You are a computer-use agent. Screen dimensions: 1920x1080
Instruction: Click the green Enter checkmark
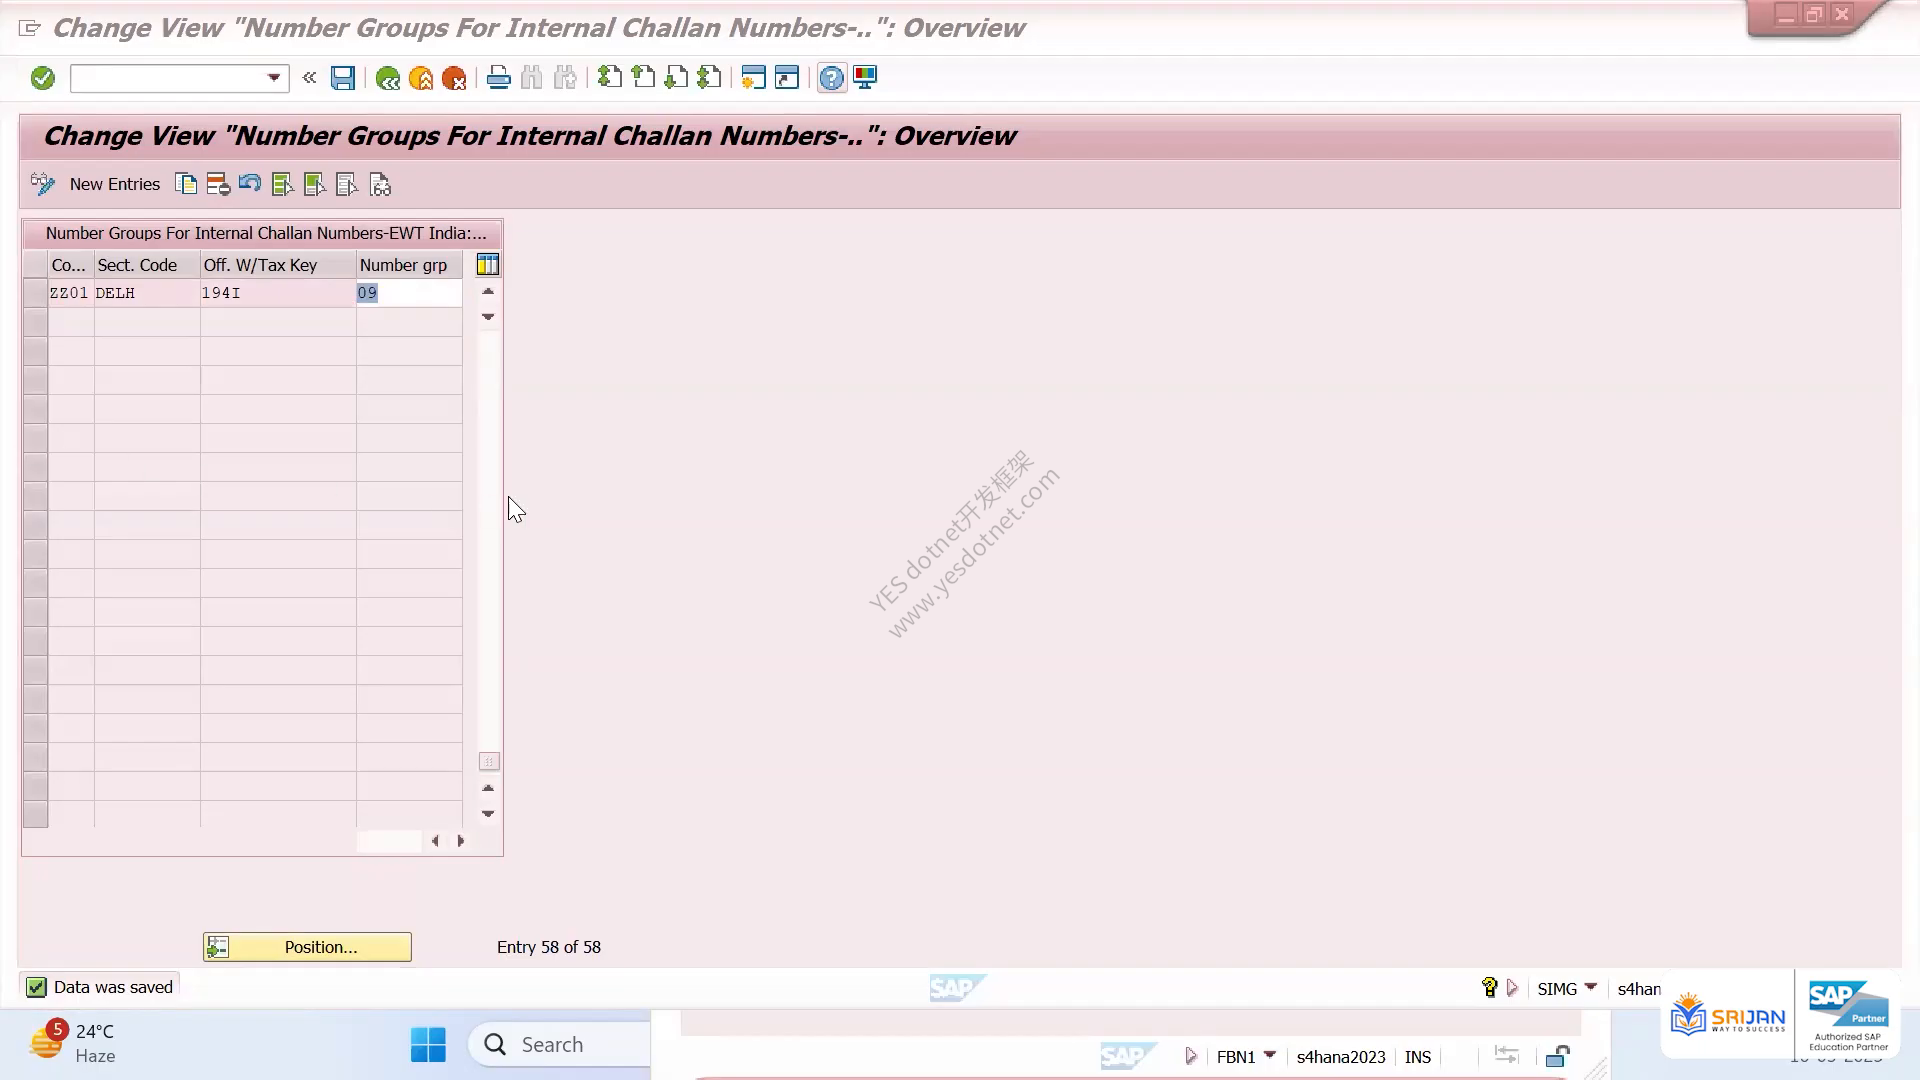(43, 78)
